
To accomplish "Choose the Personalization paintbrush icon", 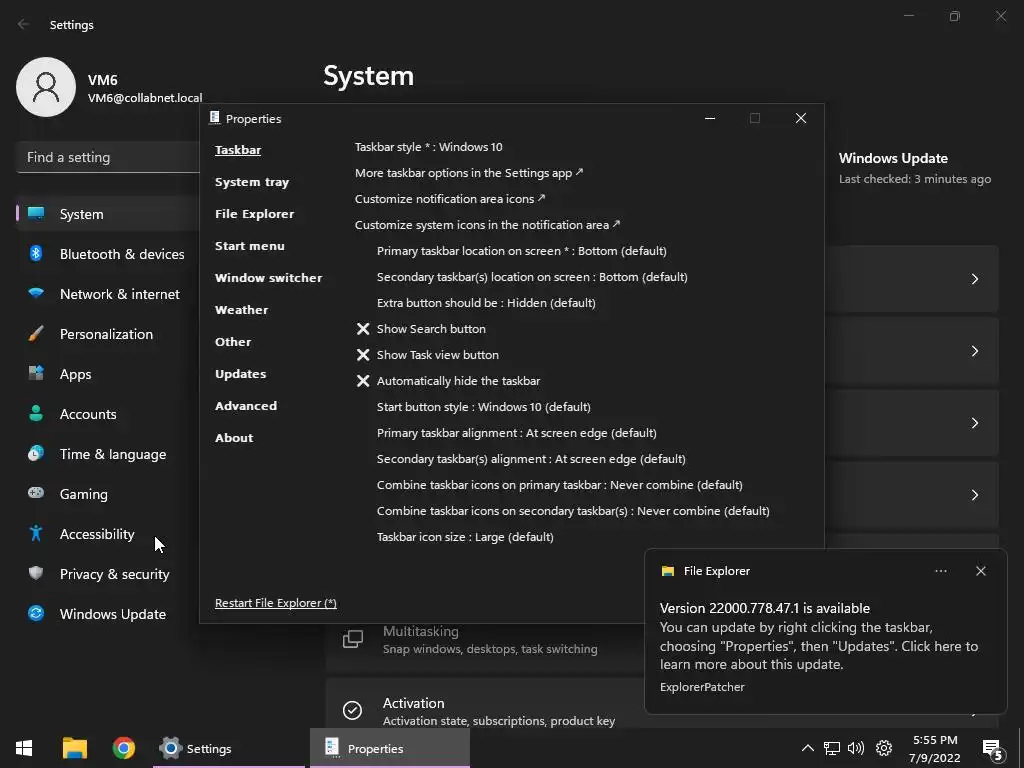I will 36,334.
